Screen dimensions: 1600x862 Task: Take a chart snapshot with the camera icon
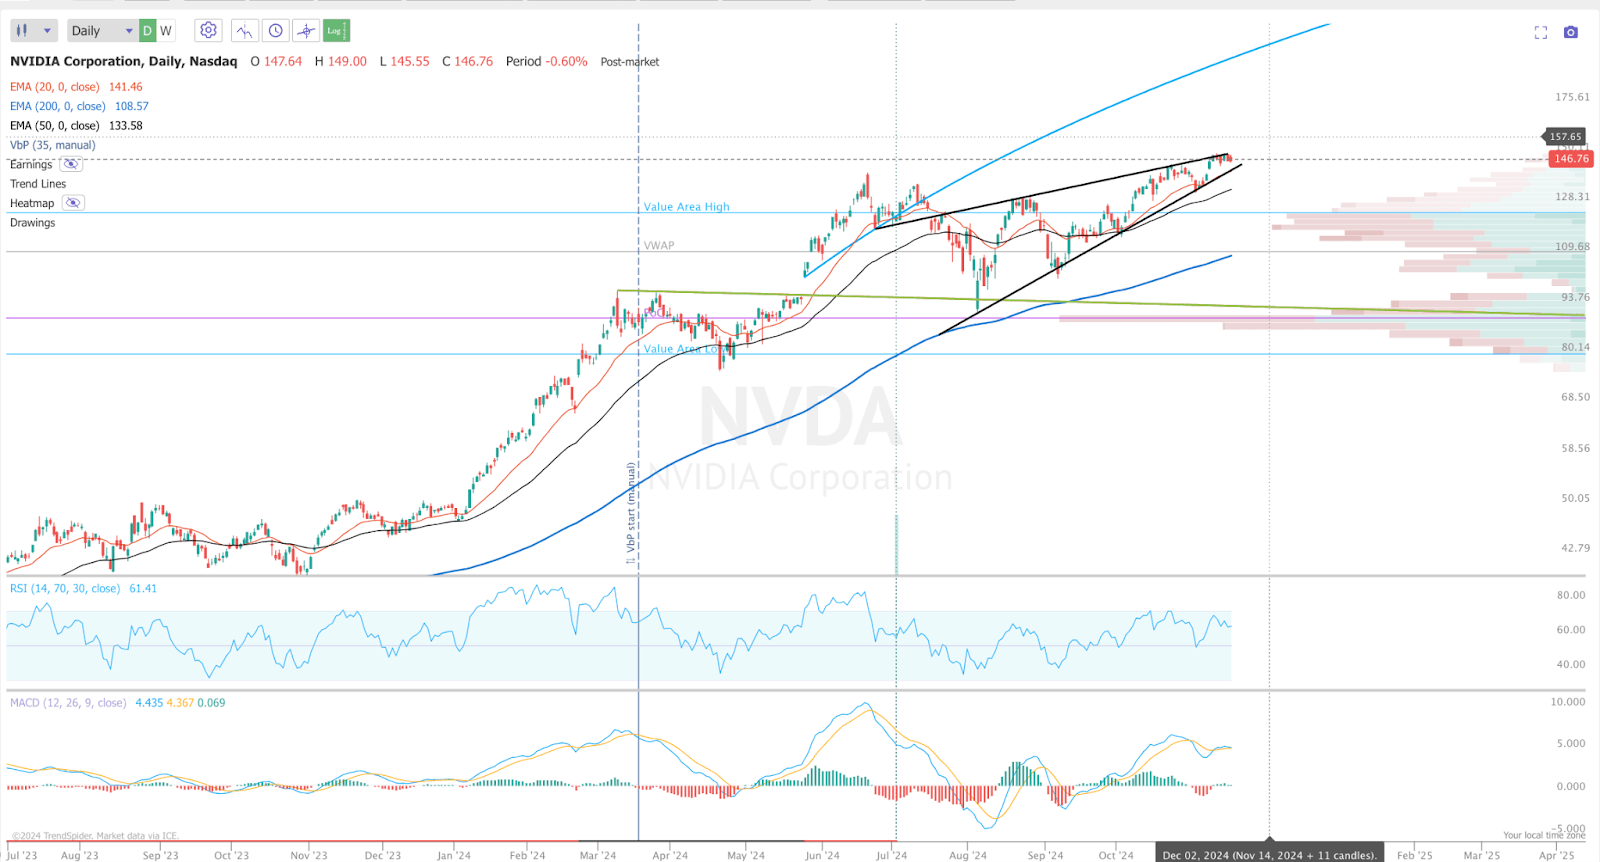coord(1571,32)
